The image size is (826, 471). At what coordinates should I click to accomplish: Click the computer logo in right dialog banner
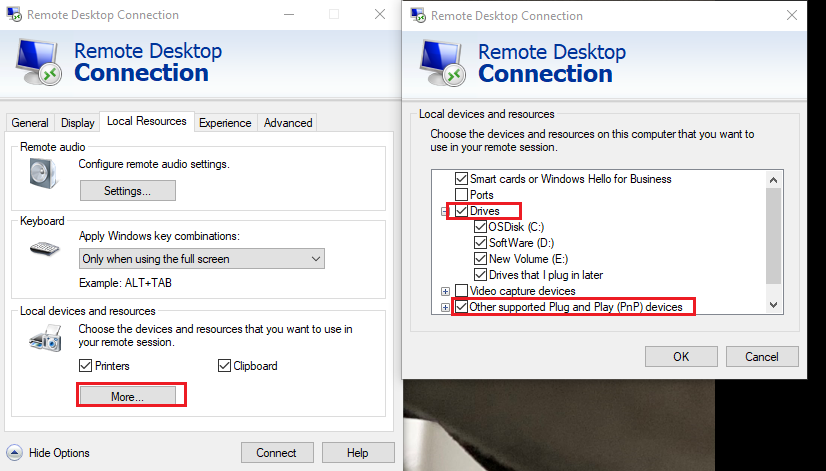pos(443,63)
